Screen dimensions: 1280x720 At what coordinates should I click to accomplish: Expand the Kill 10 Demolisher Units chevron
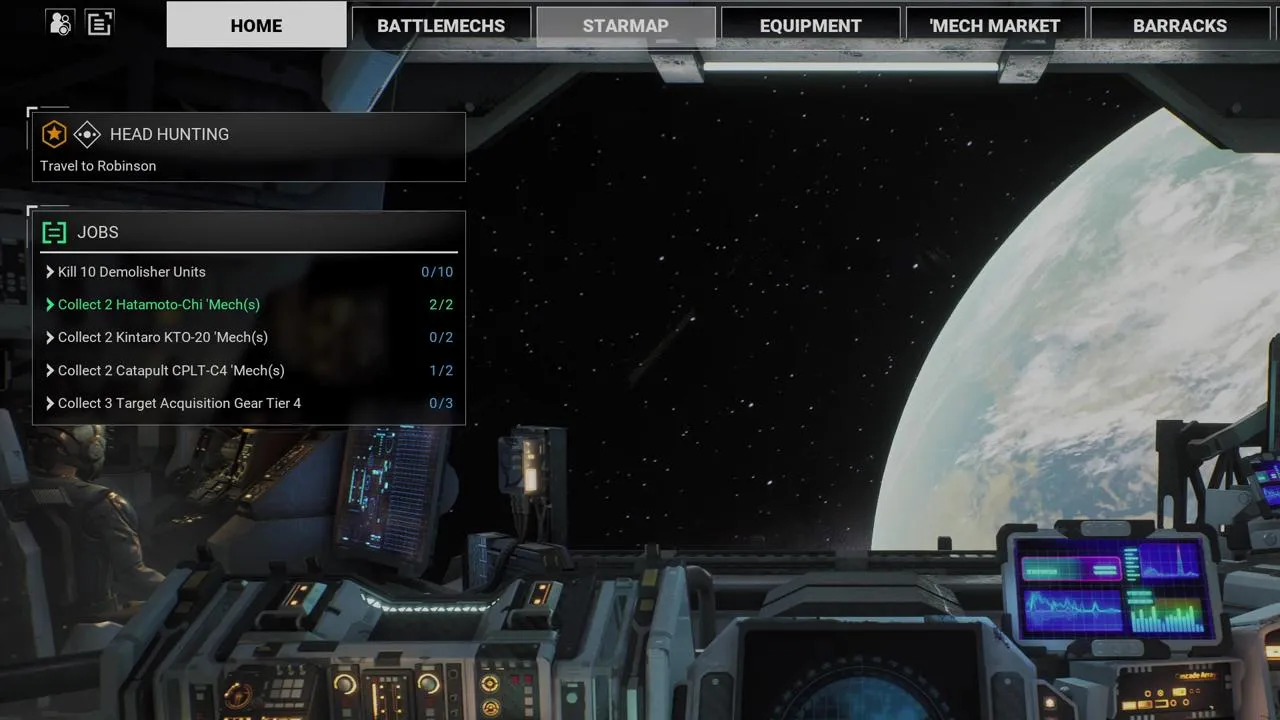click(x=50, y=272)
